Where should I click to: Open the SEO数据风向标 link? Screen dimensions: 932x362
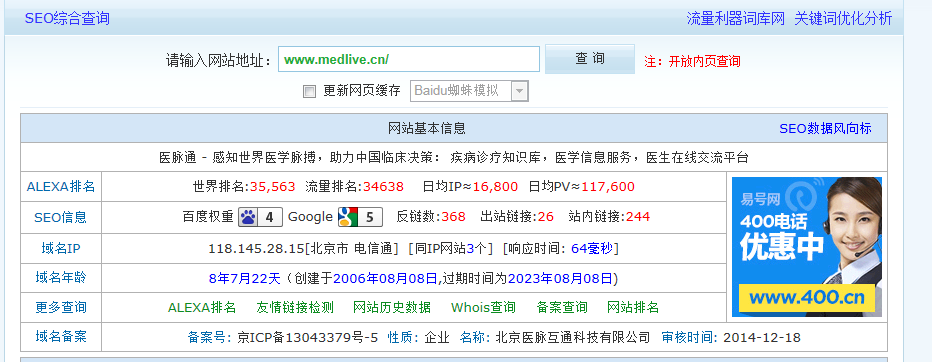[825, 128]
